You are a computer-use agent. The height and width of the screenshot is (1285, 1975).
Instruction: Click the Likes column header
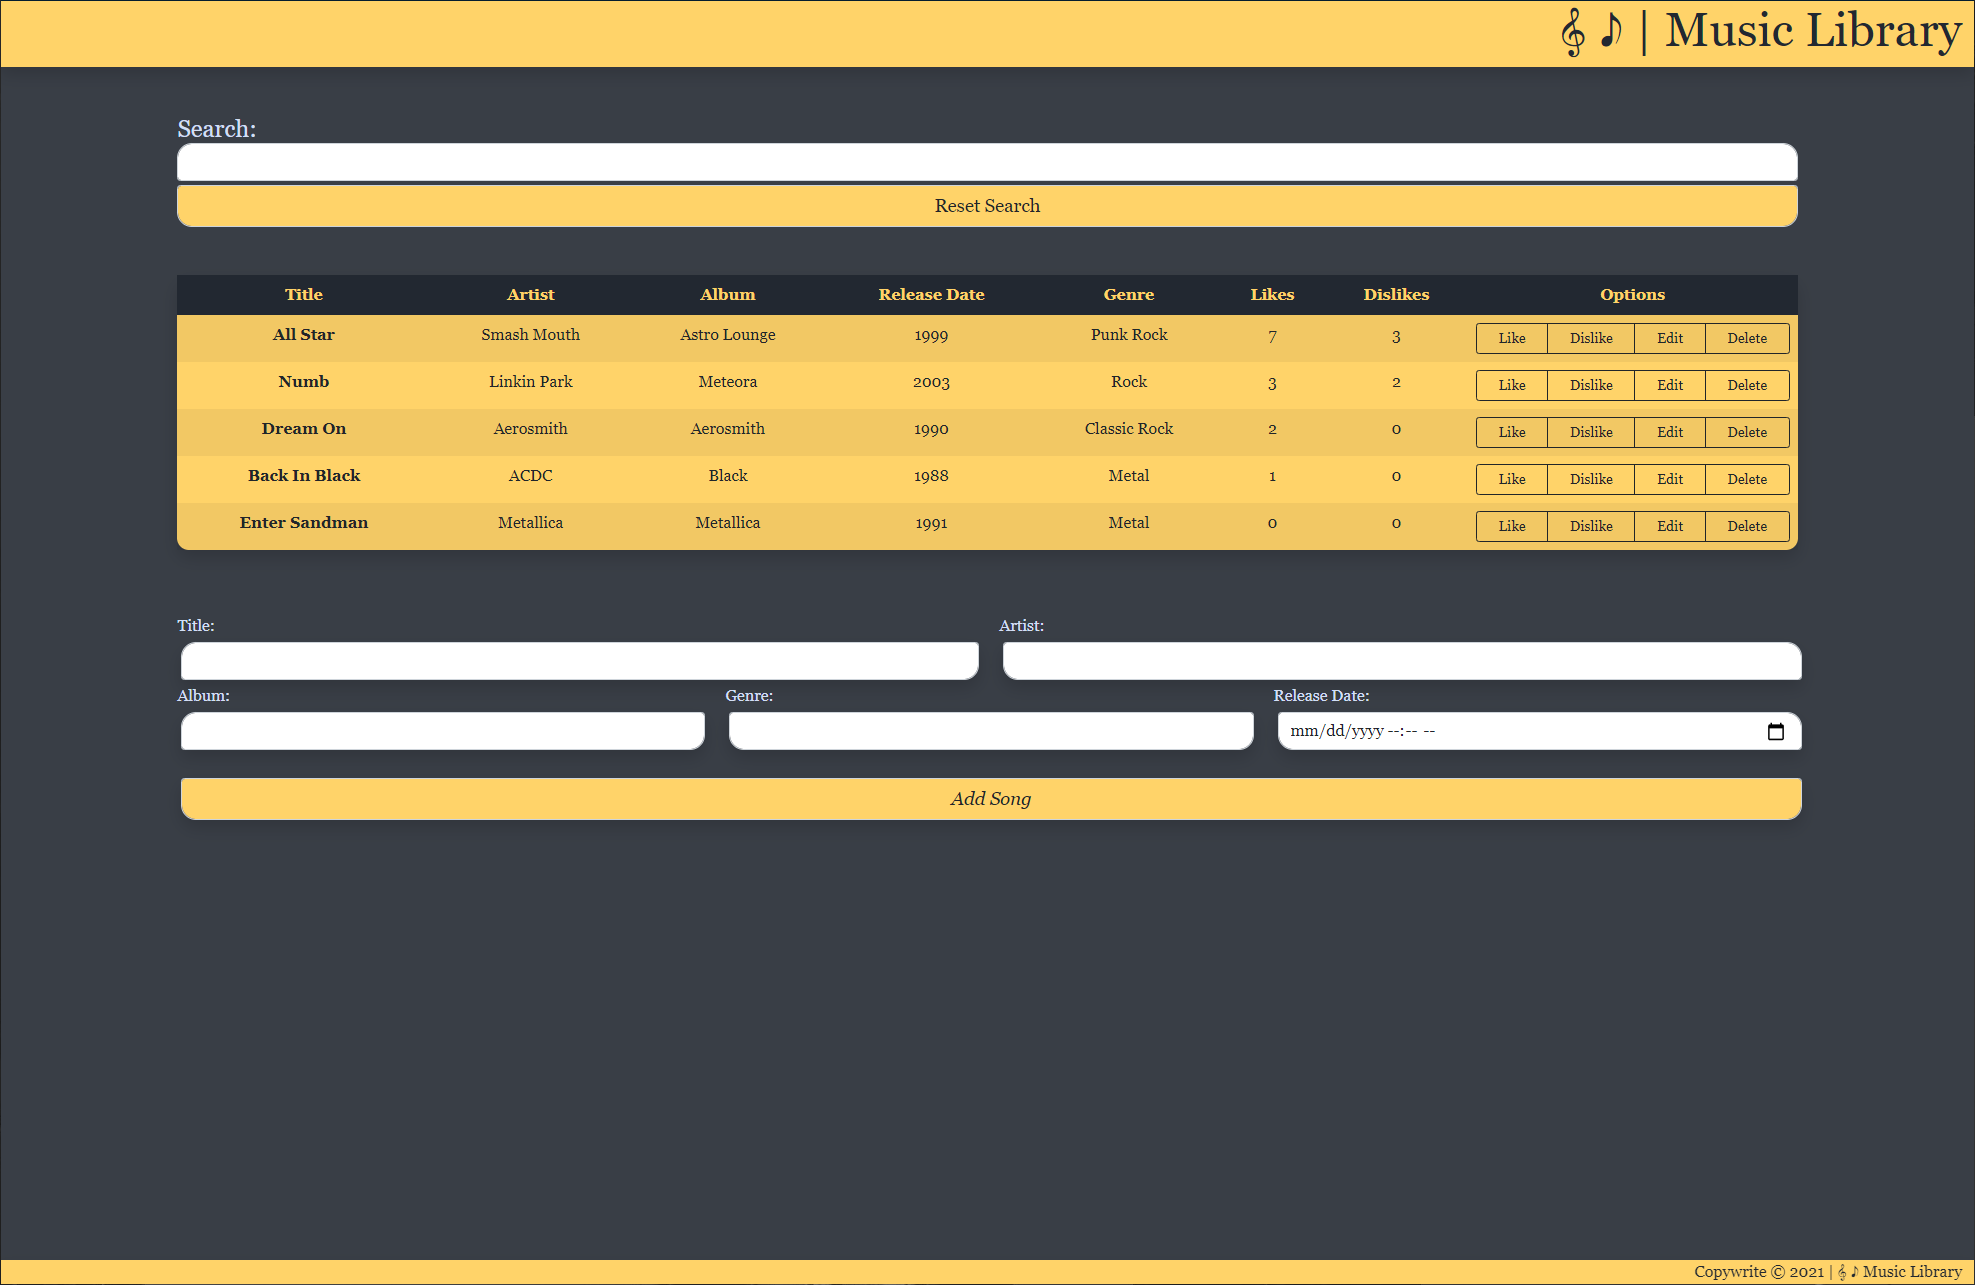[1272, 295]
